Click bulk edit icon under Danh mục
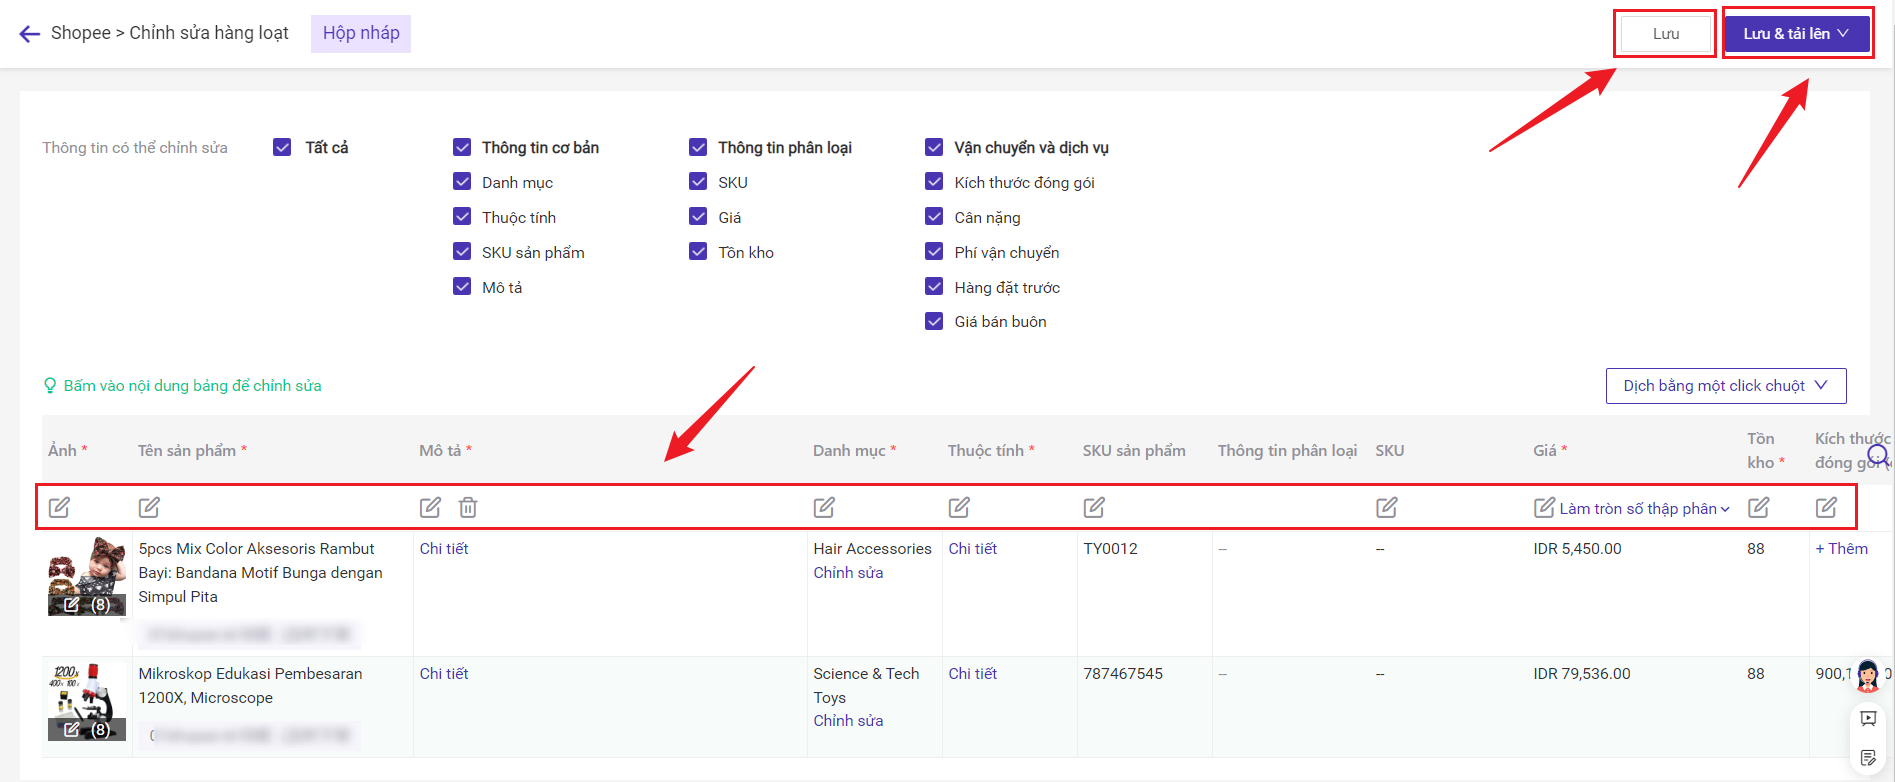 (x=824, y=508)
